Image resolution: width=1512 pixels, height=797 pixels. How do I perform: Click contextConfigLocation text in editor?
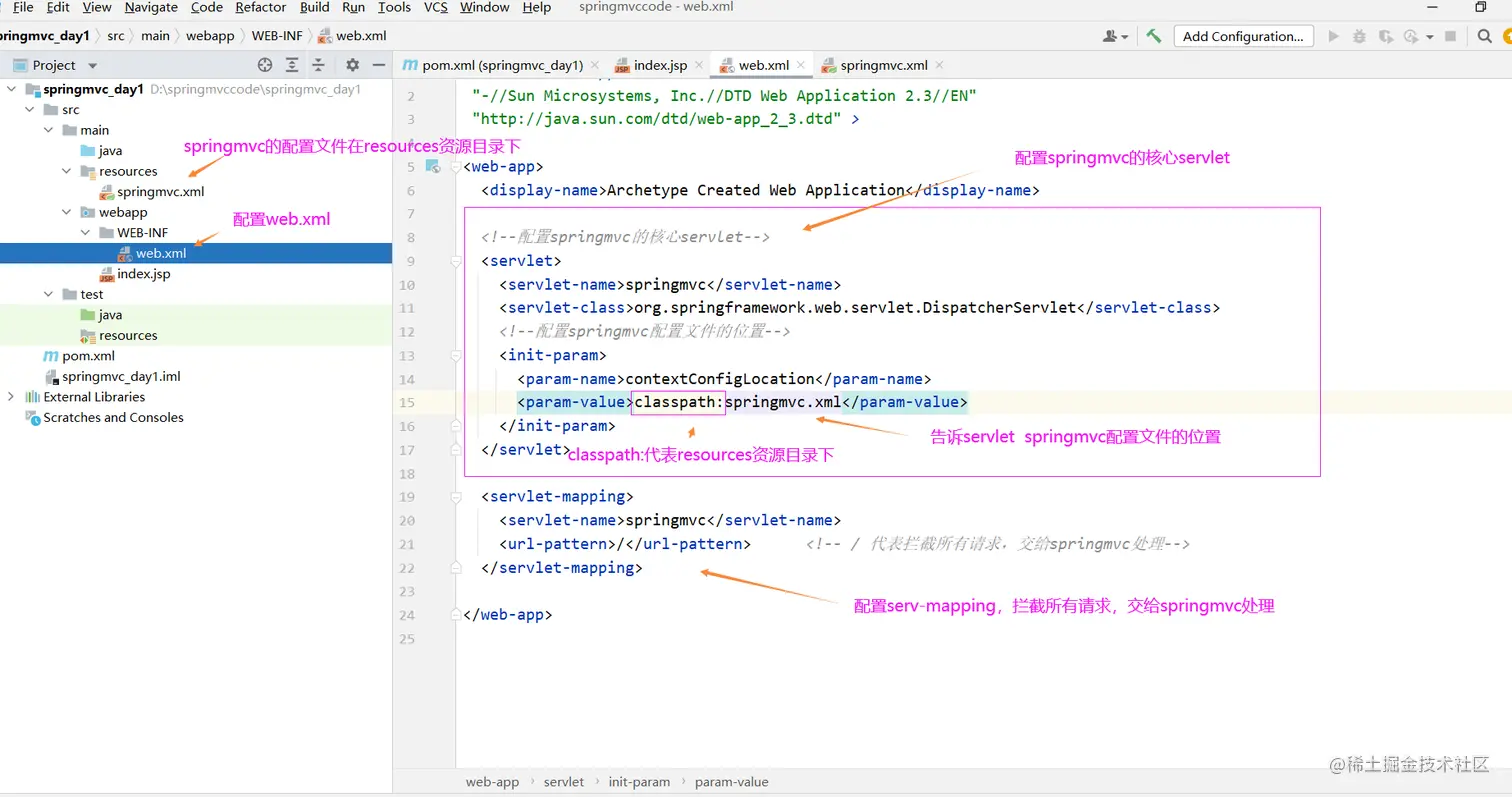point(720,379)
